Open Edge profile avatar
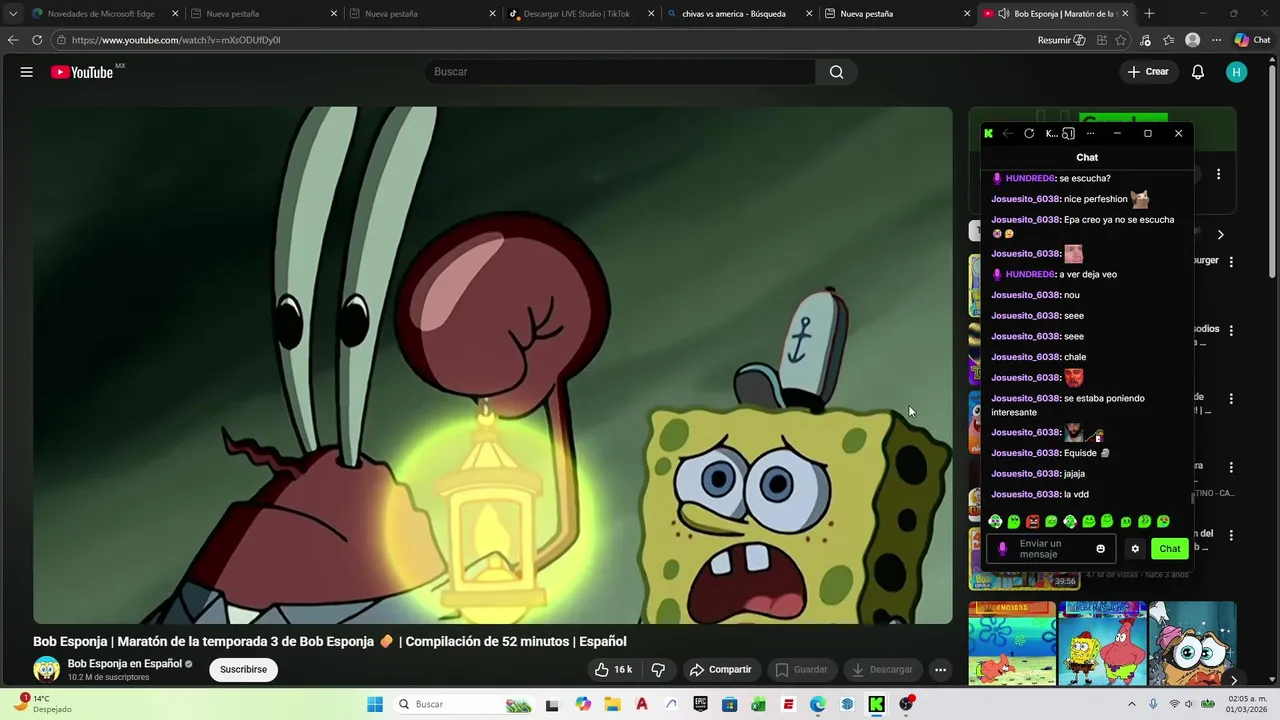 [x=1192, y=40]
